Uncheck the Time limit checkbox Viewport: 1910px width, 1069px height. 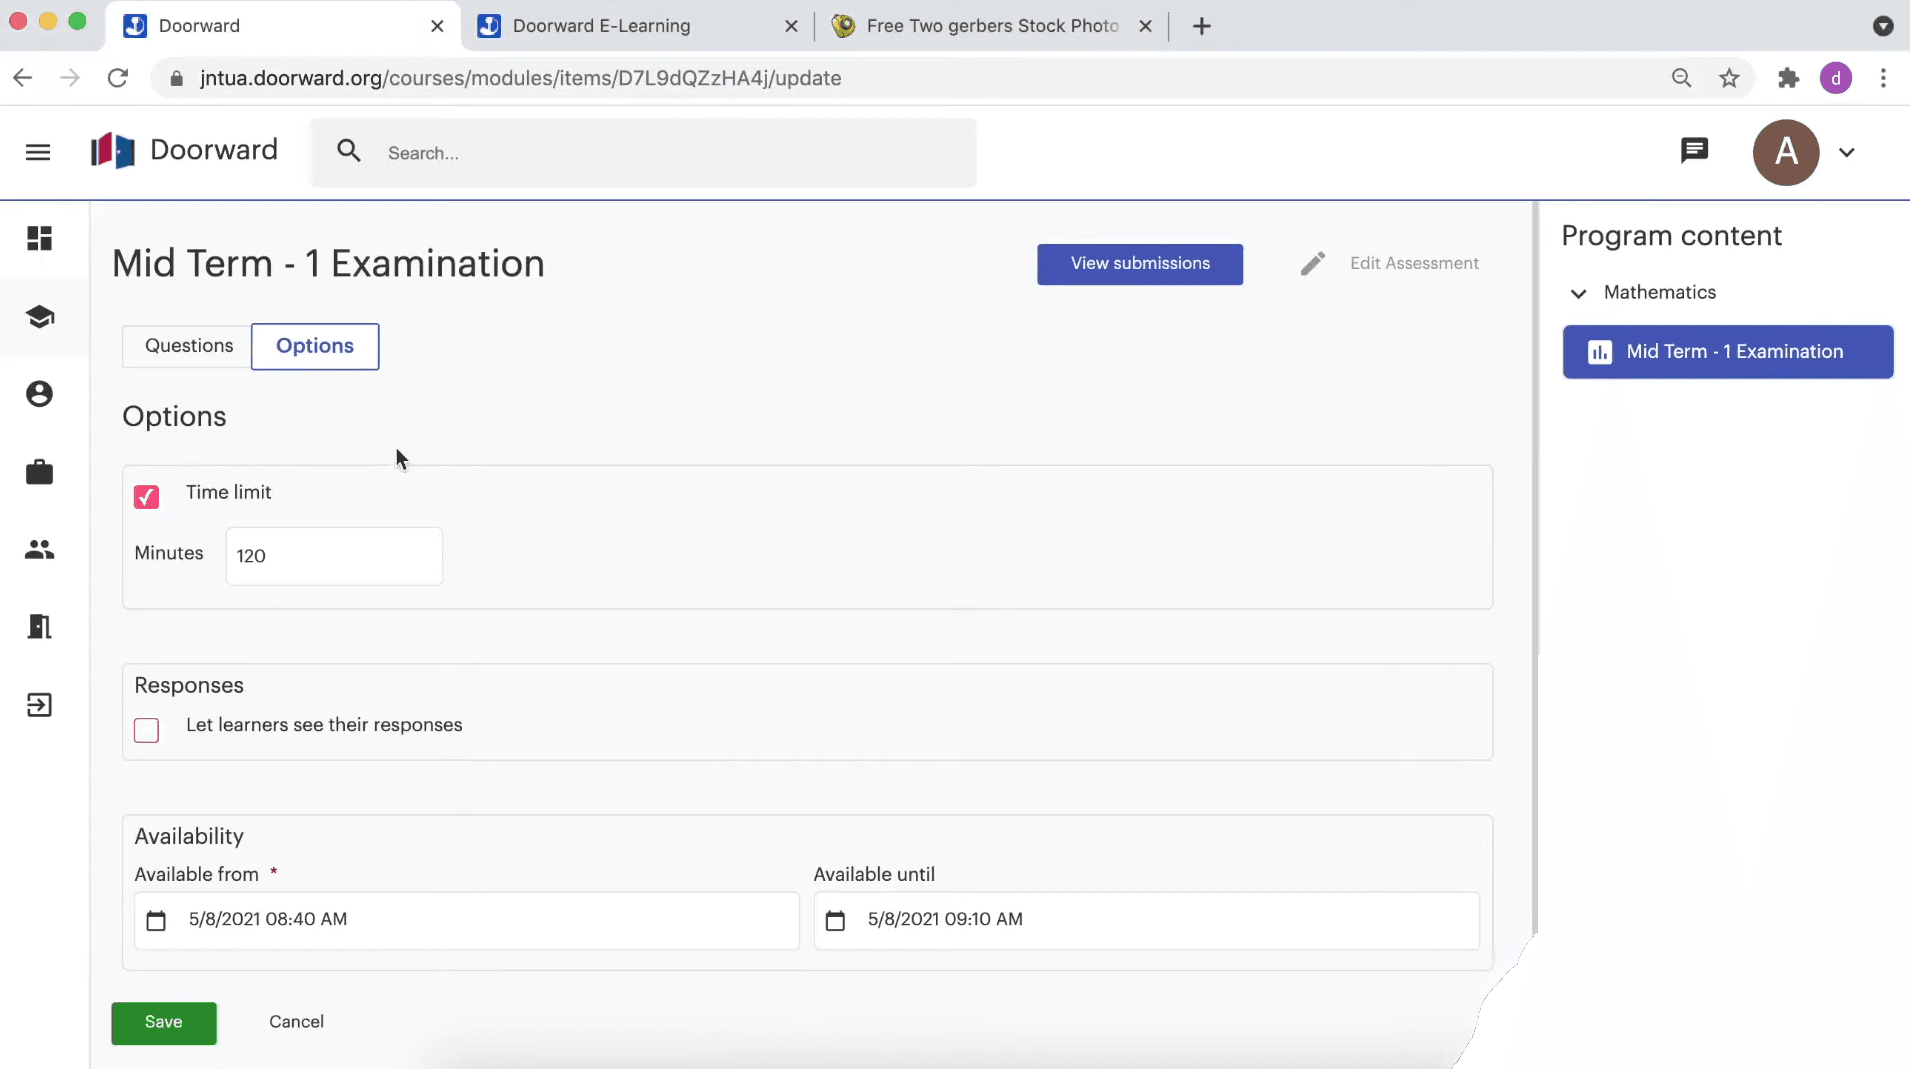click(x=146, y=497)
